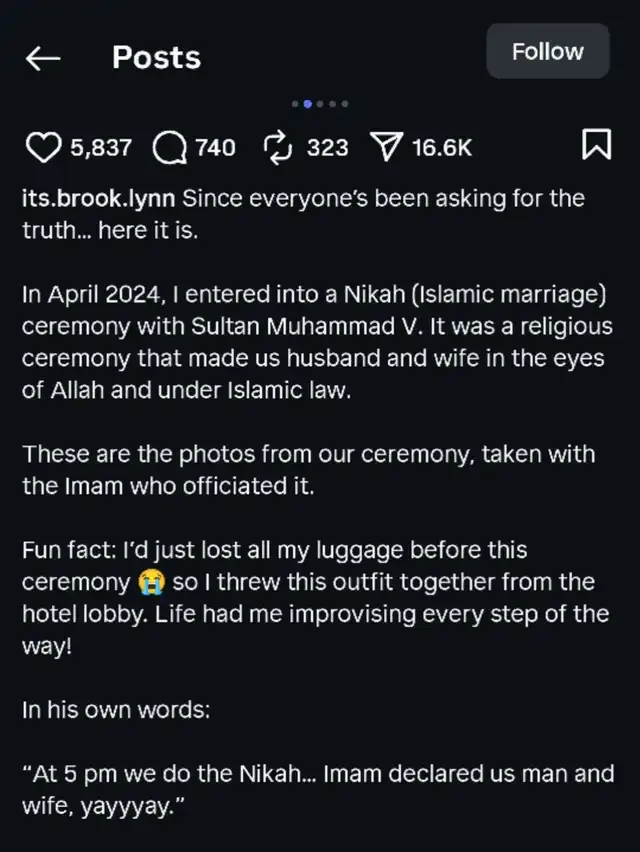This screenshot has width=640, height=852.
Task: Repost using the circular arrows icon
Action: 275,148
